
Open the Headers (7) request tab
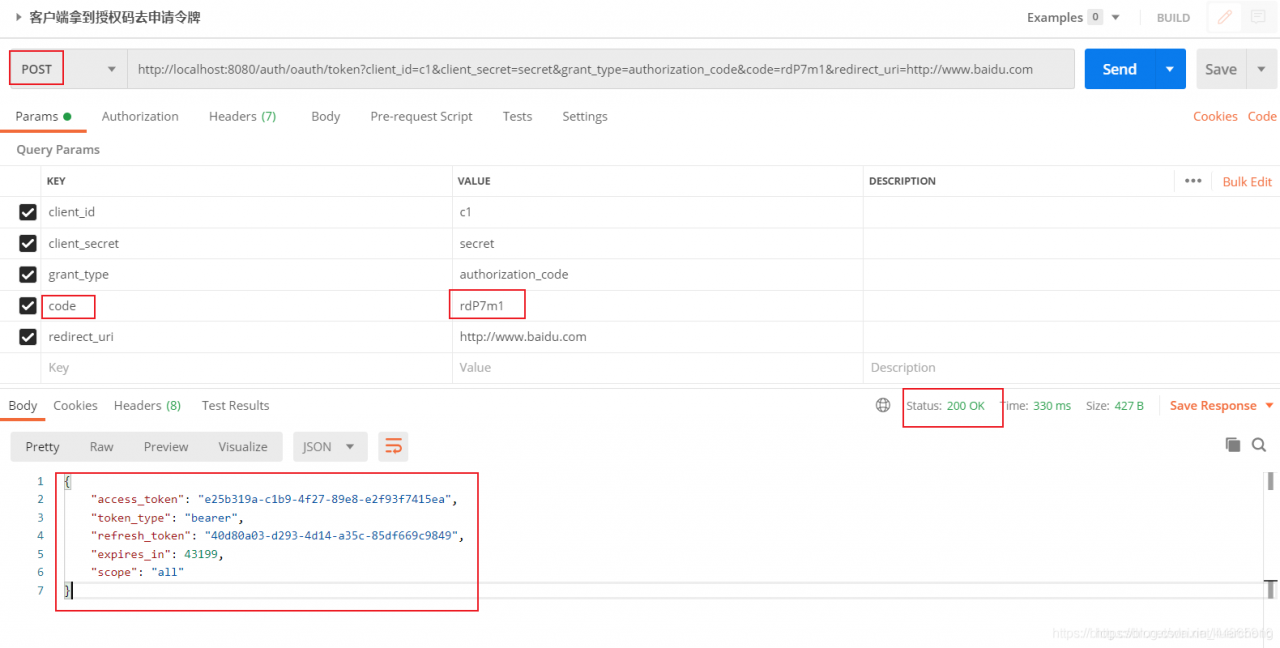[243, 116]
